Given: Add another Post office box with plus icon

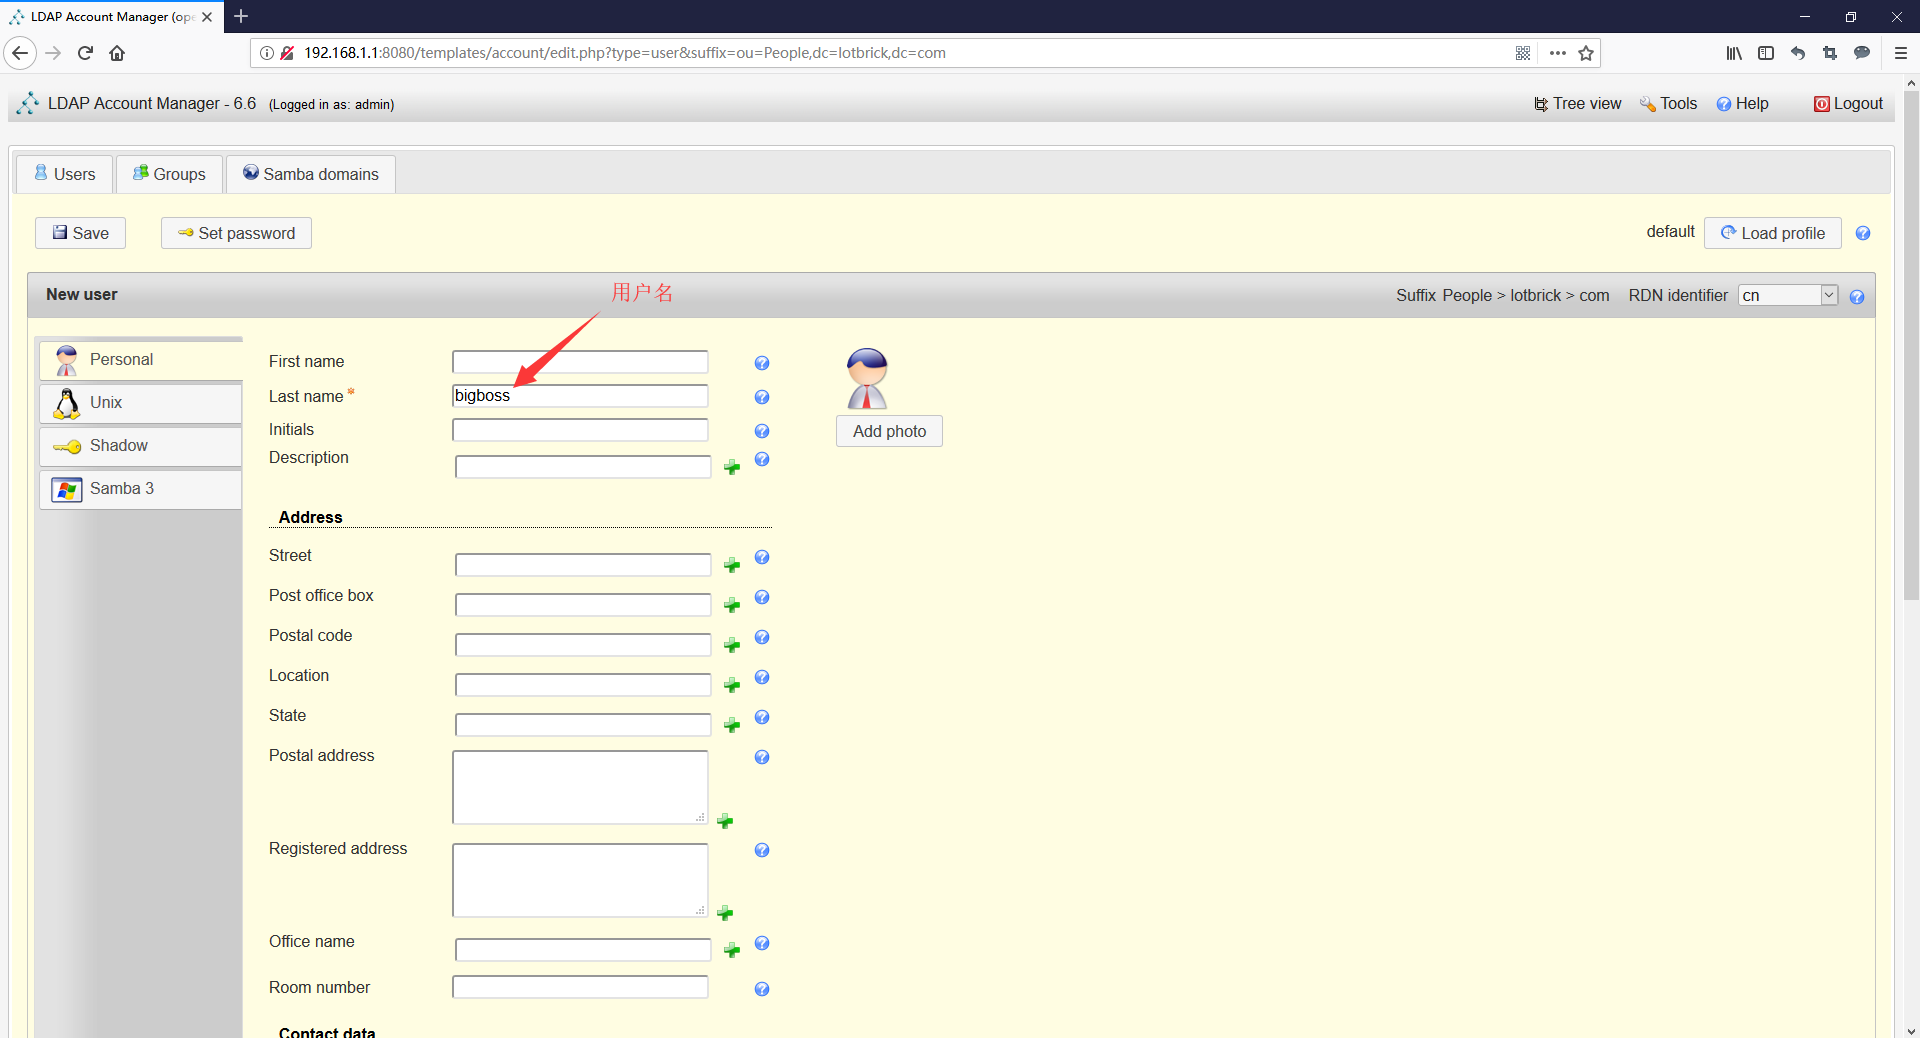Looking at the screenshot, I should pyautogui.click(x=732, y=605).
